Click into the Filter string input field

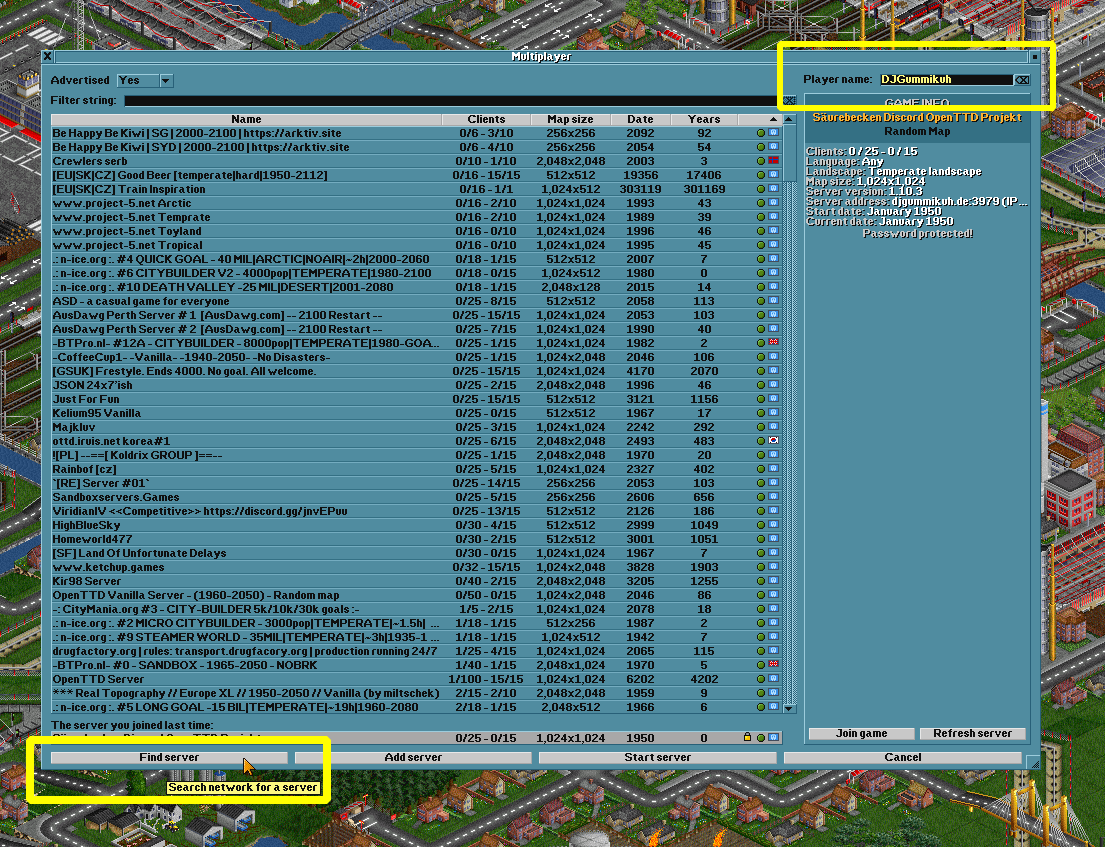tap(452, 101)
